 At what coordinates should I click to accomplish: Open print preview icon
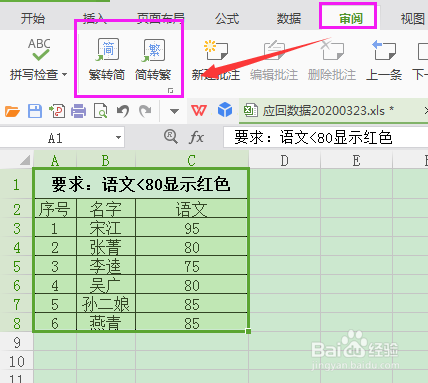(x=101, y=111)
